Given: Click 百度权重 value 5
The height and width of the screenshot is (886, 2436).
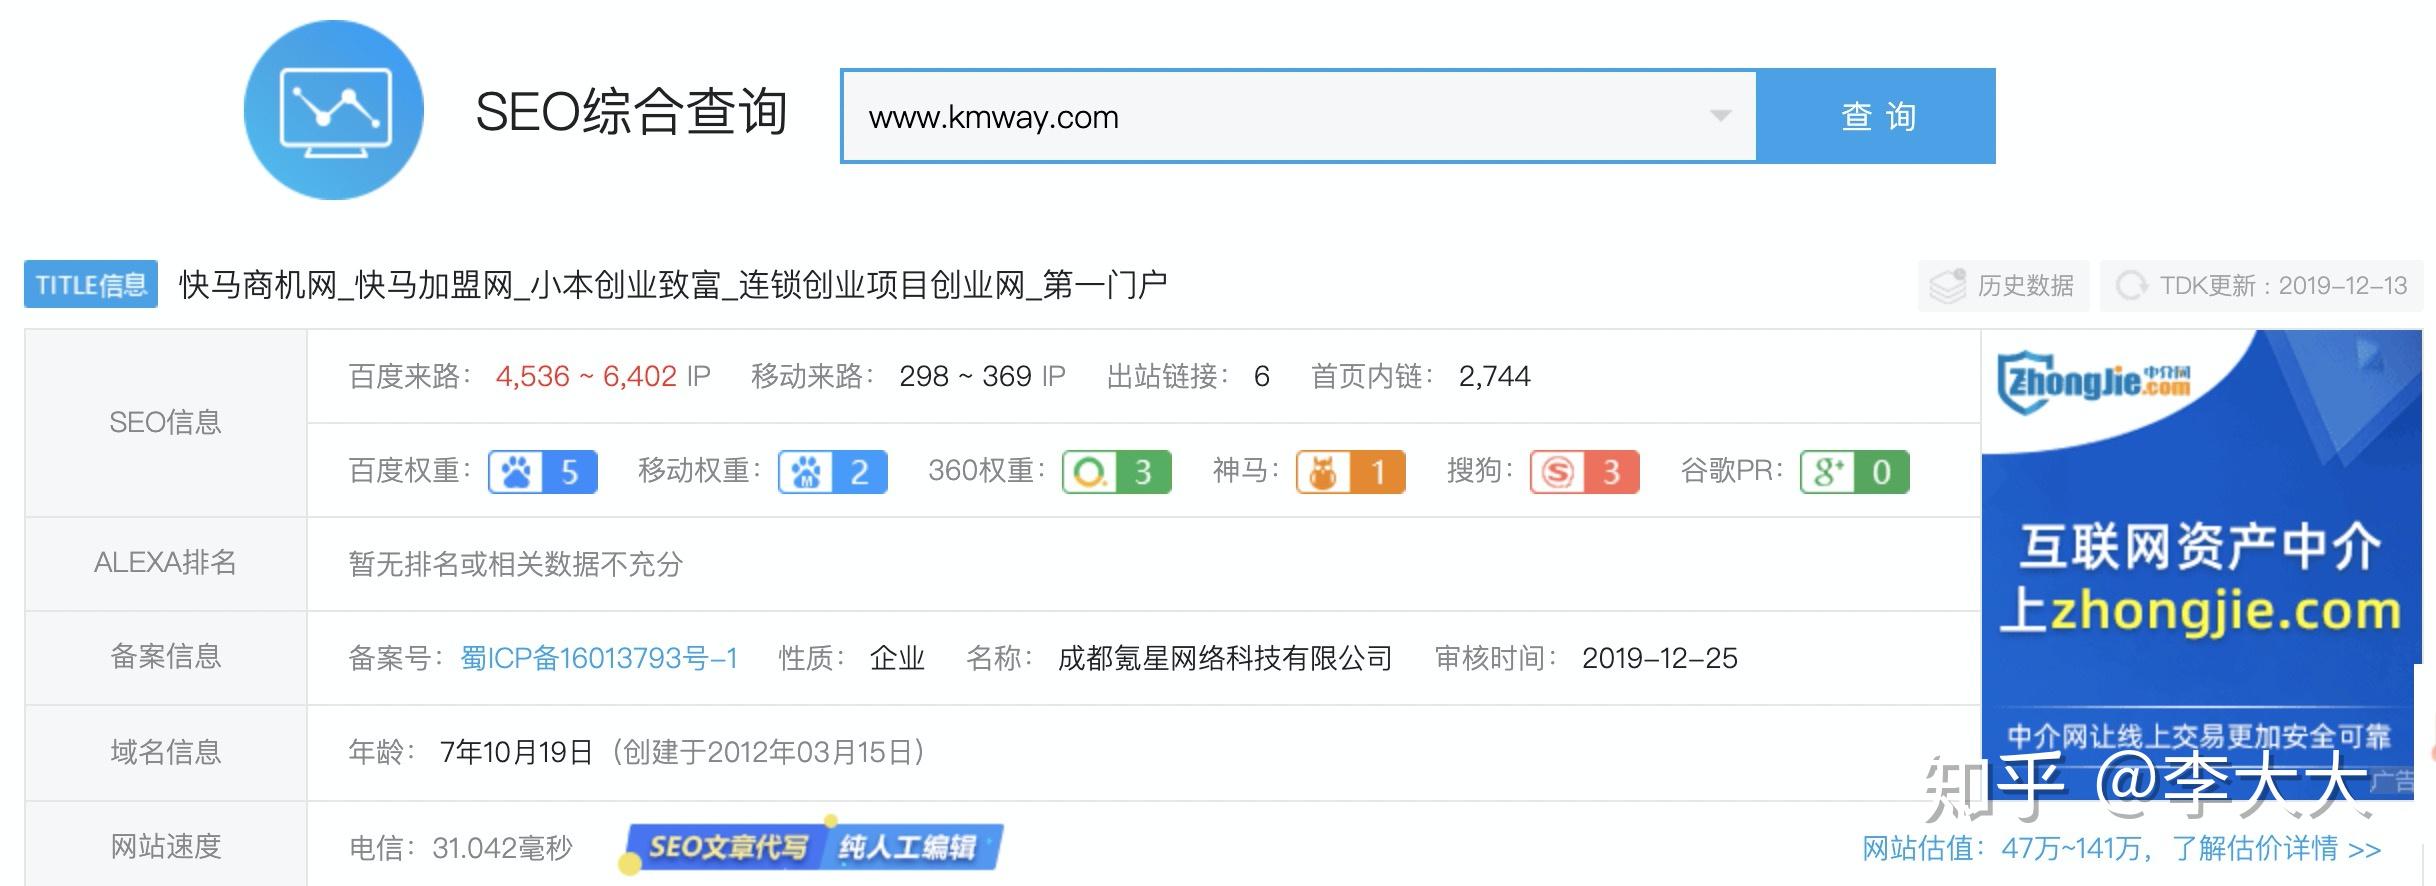Looking at the screenshot, I should (x=570, y=471).
